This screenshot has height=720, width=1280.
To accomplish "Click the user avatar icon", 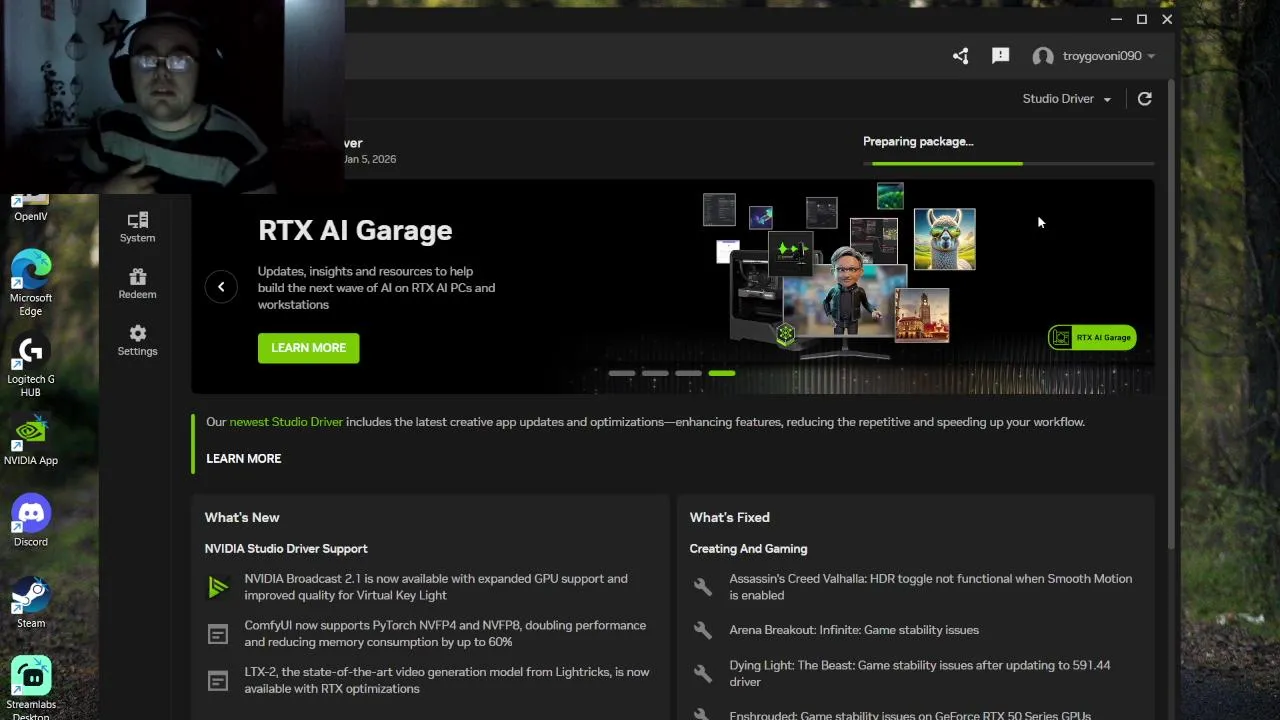I will pos(1043,56).
